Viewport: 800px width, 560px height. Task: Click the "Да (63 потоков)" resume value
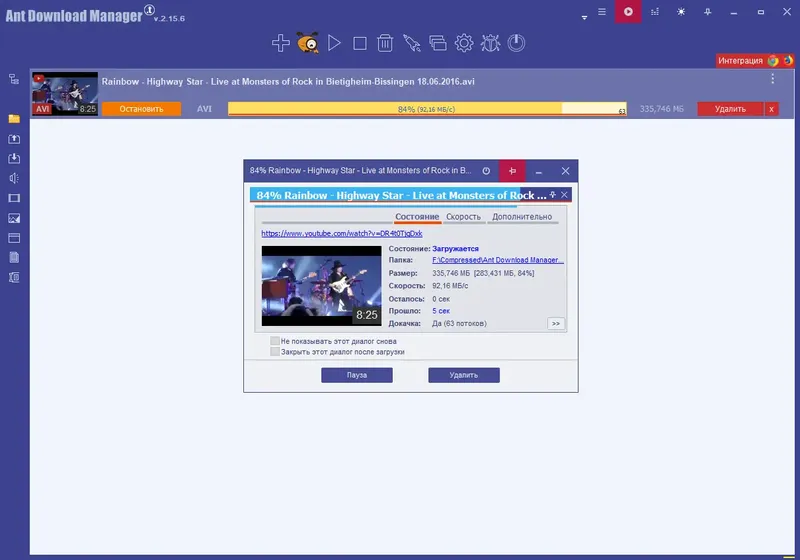tap(459, 324)
